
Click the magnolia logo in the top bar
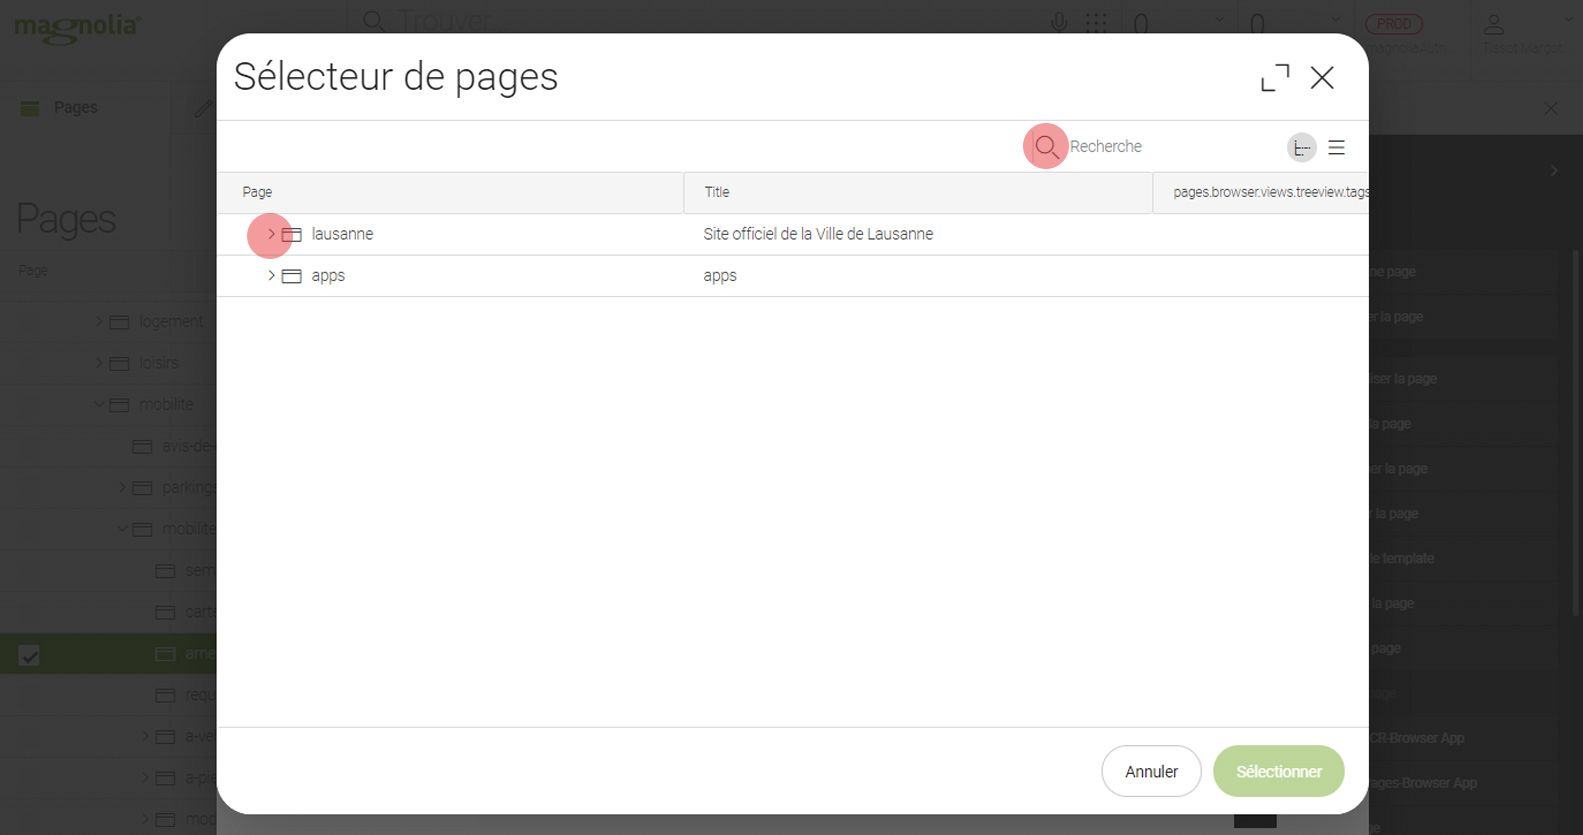click(x=77, y=27)
